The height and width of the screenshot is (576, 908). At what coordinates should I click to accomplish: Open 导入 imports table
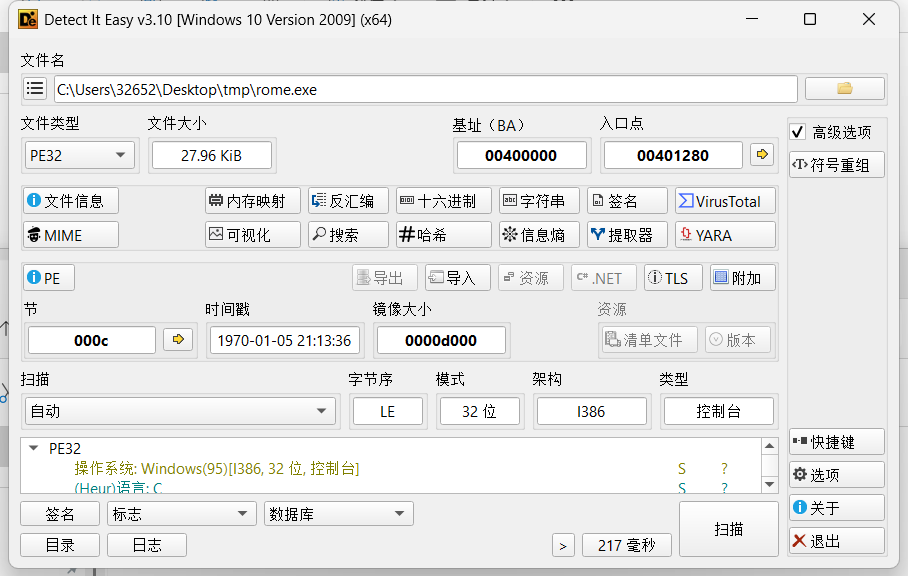click(457, 278)
